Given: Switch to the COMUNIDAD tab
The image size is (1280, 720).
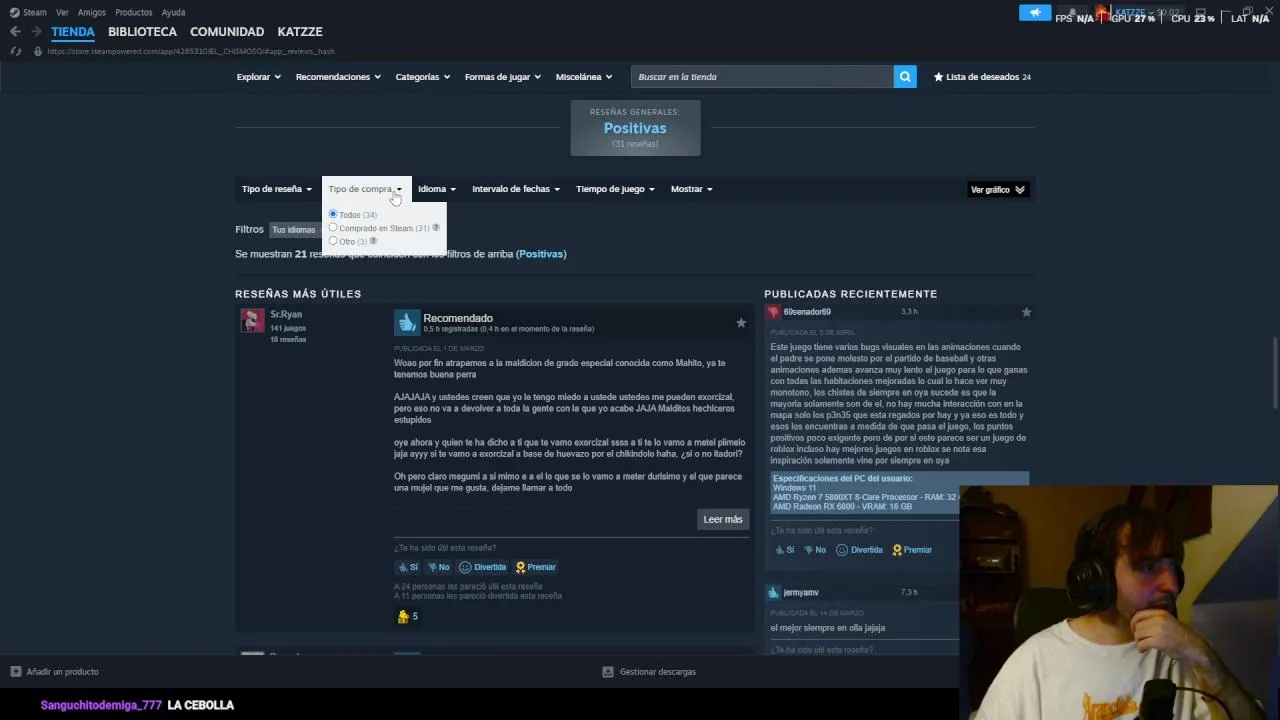Looking at the screenshot, I should point(227,32).
